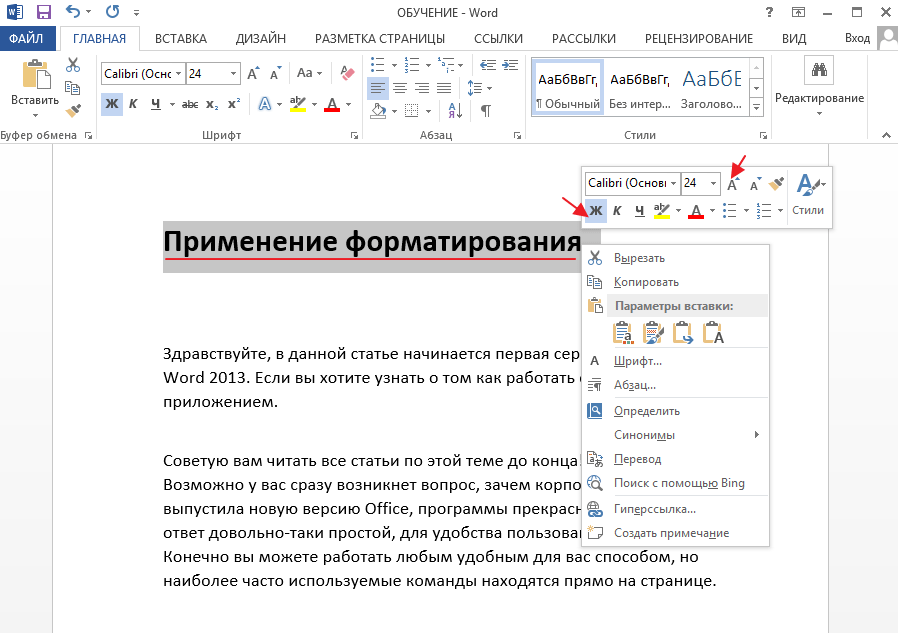Decrease indent in ribbon
Image resolution: width=898 pixels, height=633 pixels.
(487, 65)
